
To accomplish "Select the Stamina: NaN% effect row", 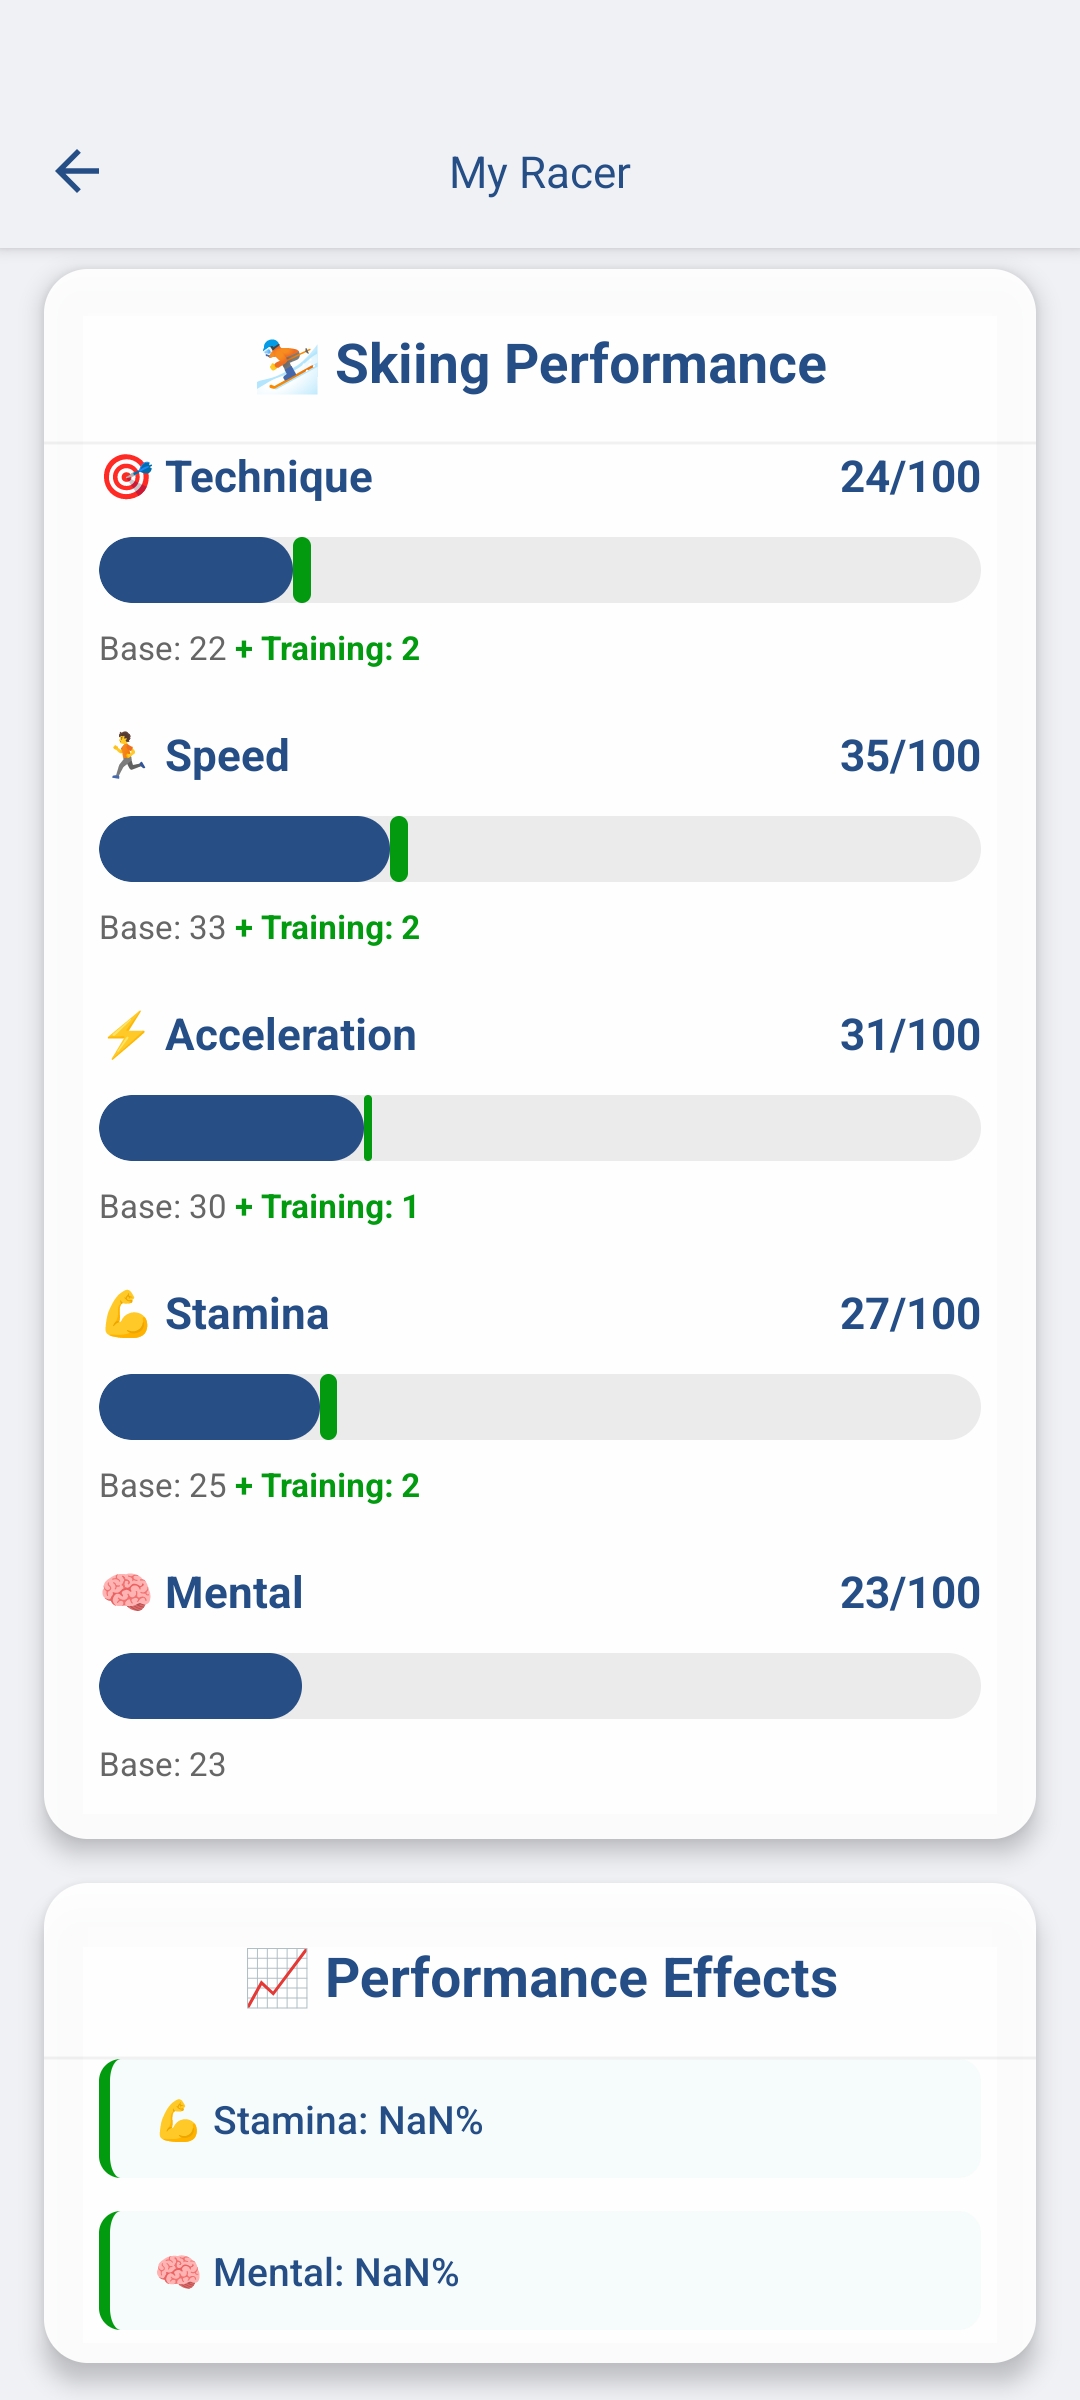I will 540,2119.
